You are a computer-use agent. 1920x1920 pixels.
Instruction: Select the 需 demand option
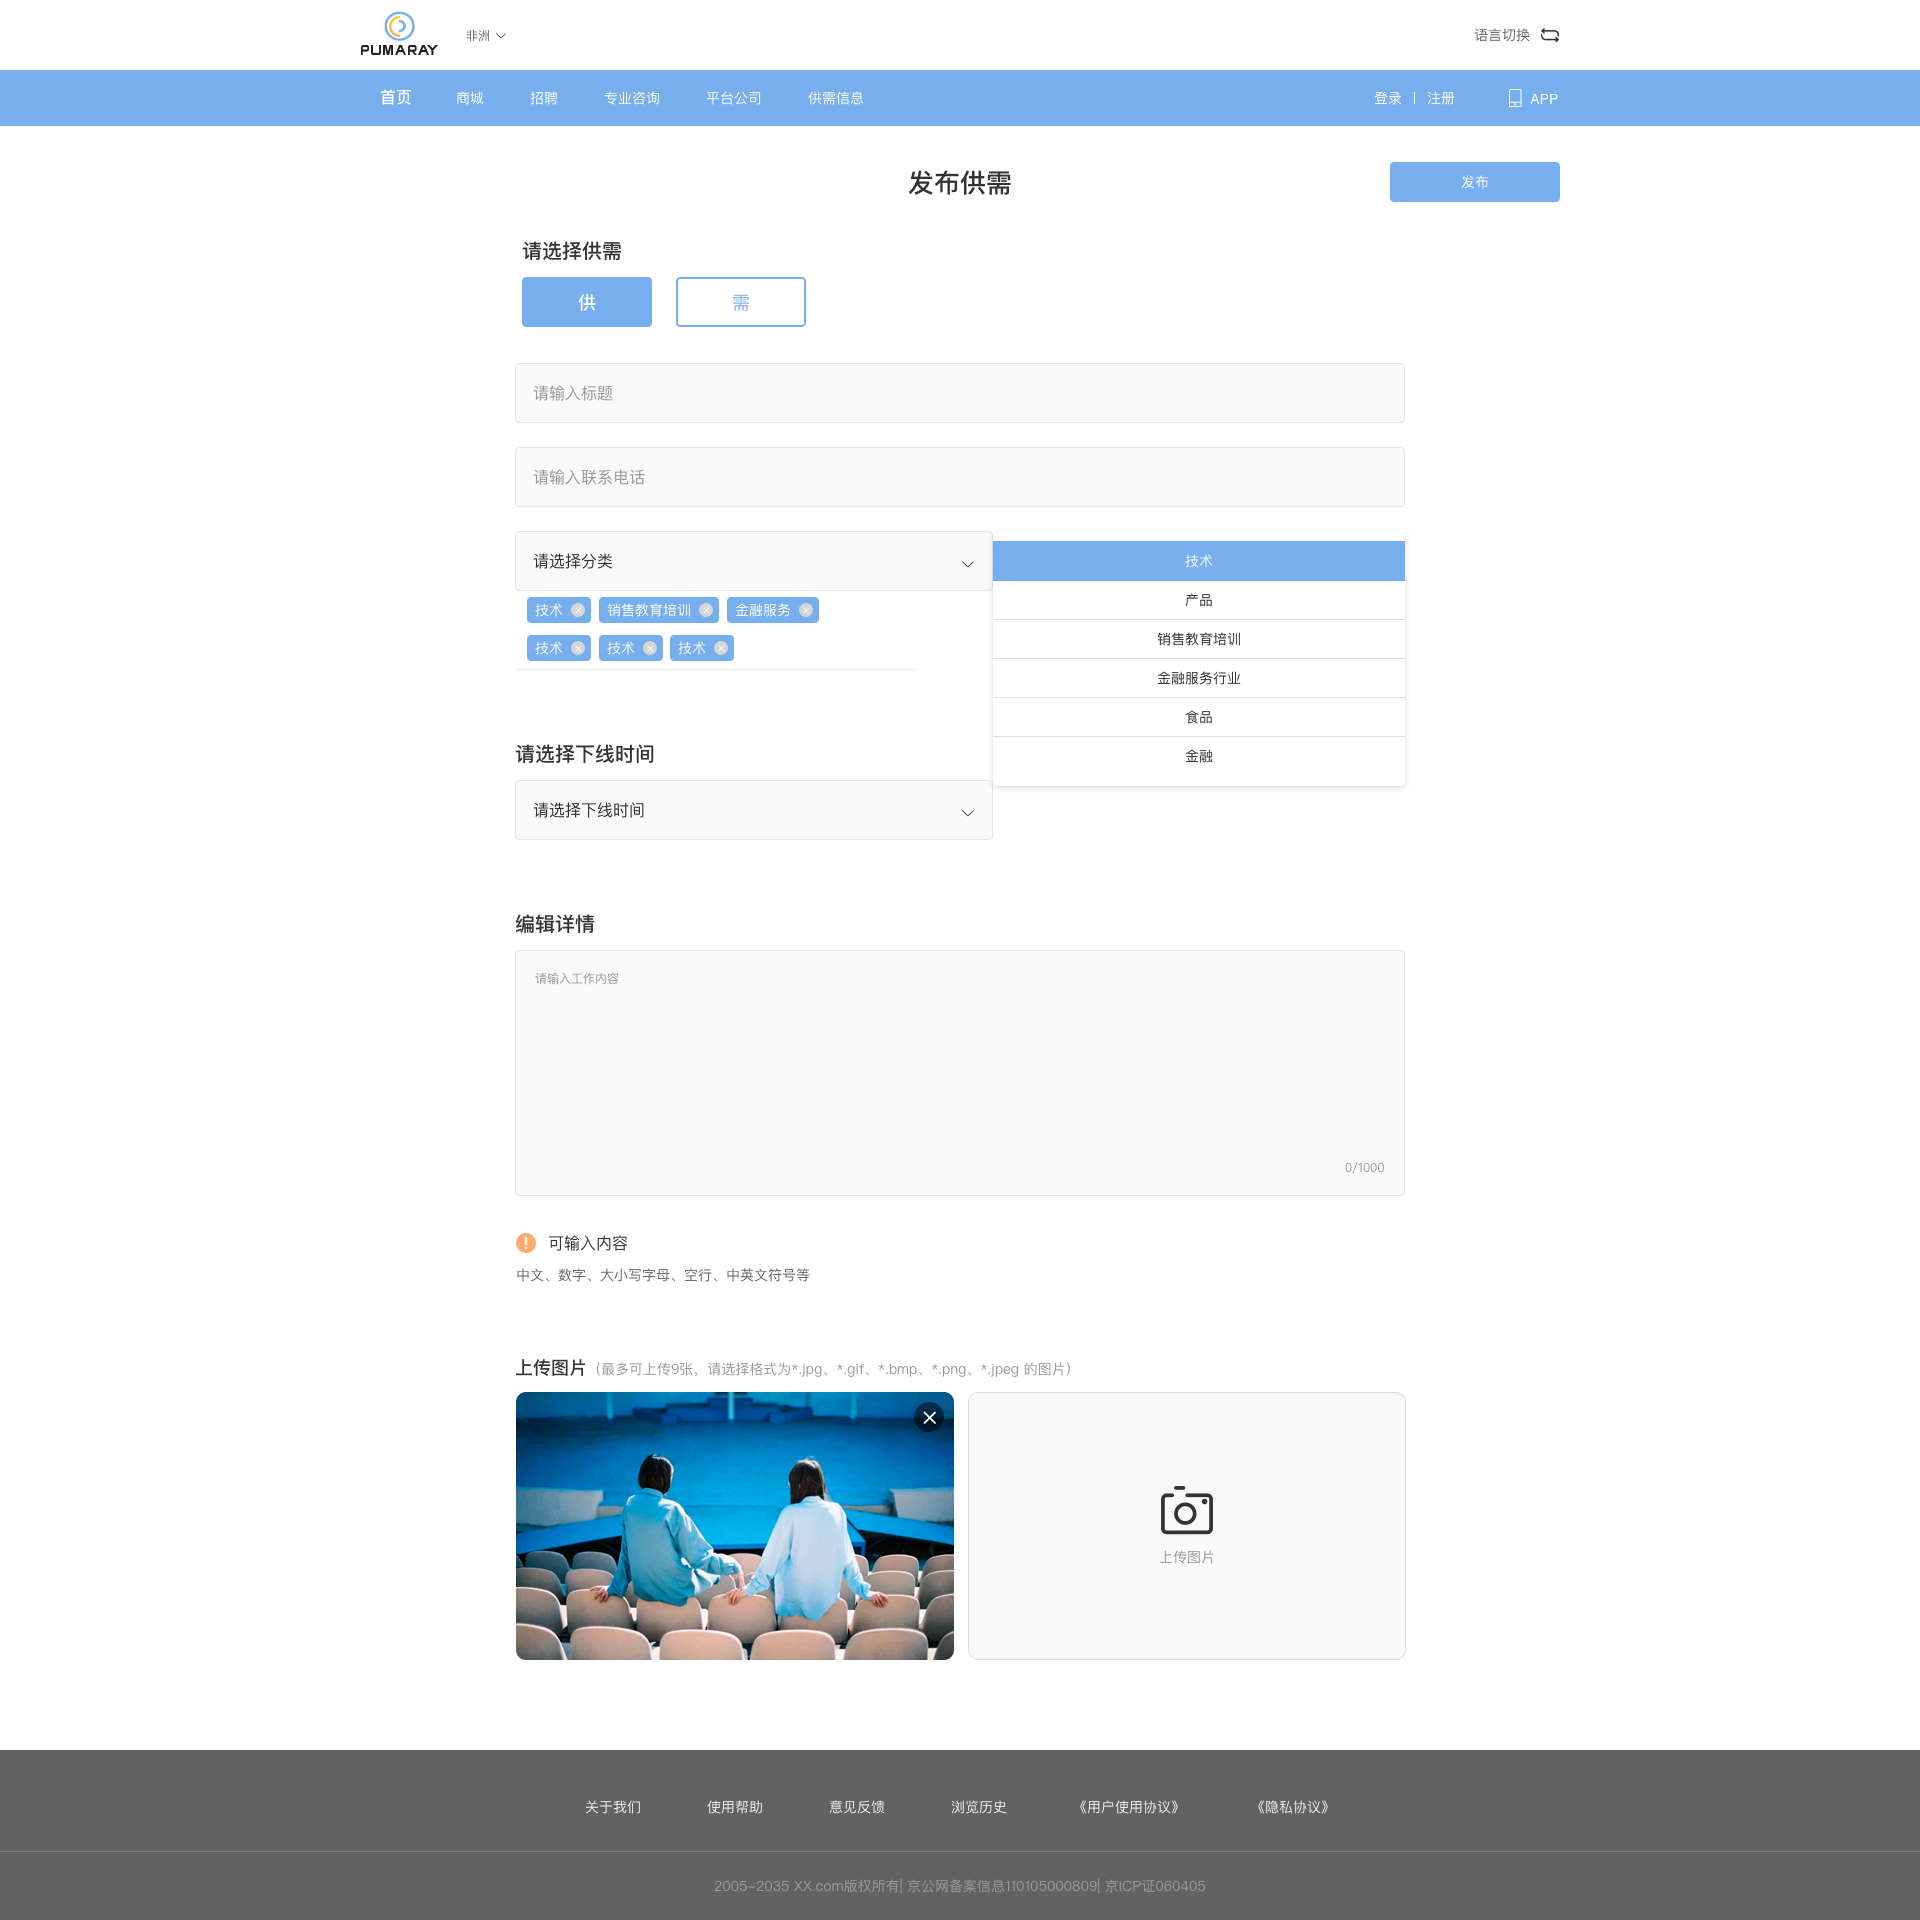coord(741,302)
